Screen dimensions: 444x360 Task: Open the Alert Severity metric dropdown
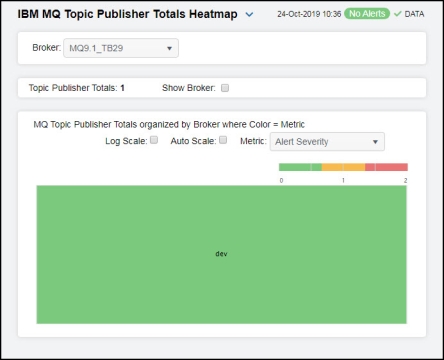[327, 142]
